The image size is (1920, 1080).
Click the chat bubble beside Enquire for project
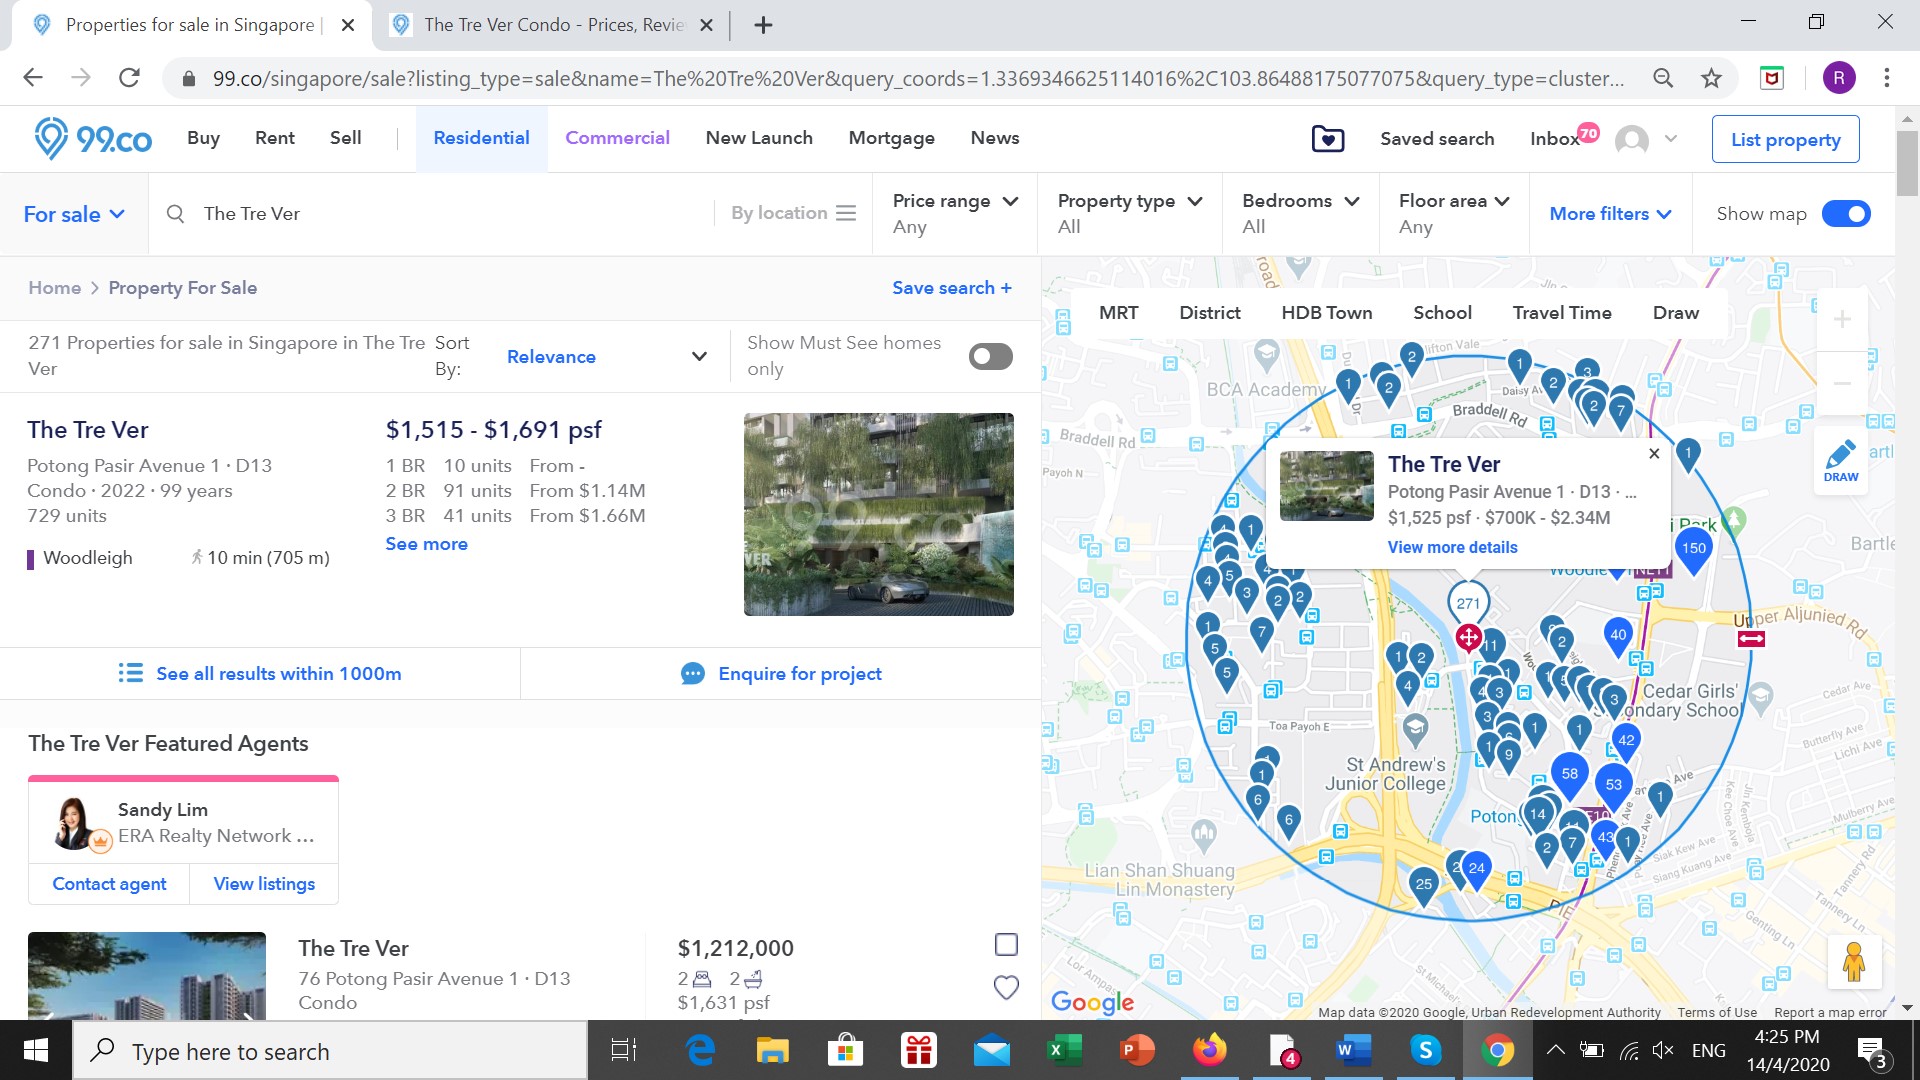693,673
